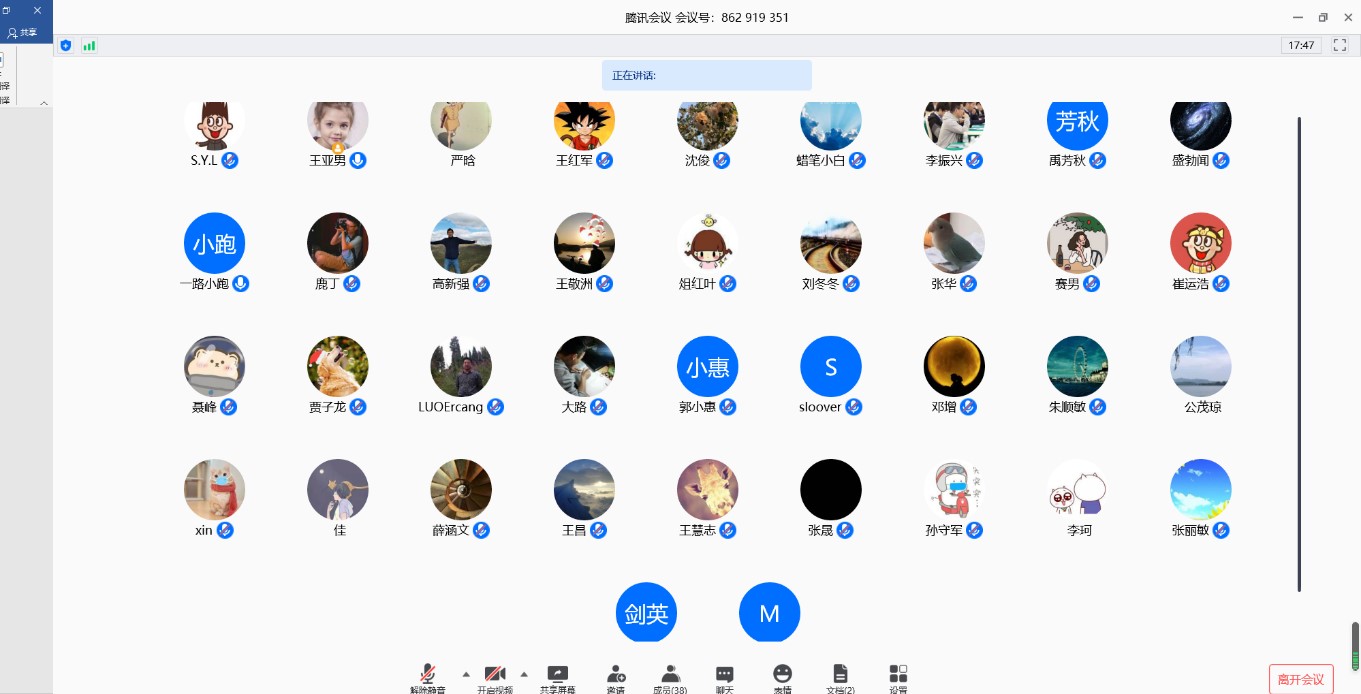Viewport: 1361px width, 694px height.
Task: Open the 聊天 chat panel
Action: click(x=725, y=675)
